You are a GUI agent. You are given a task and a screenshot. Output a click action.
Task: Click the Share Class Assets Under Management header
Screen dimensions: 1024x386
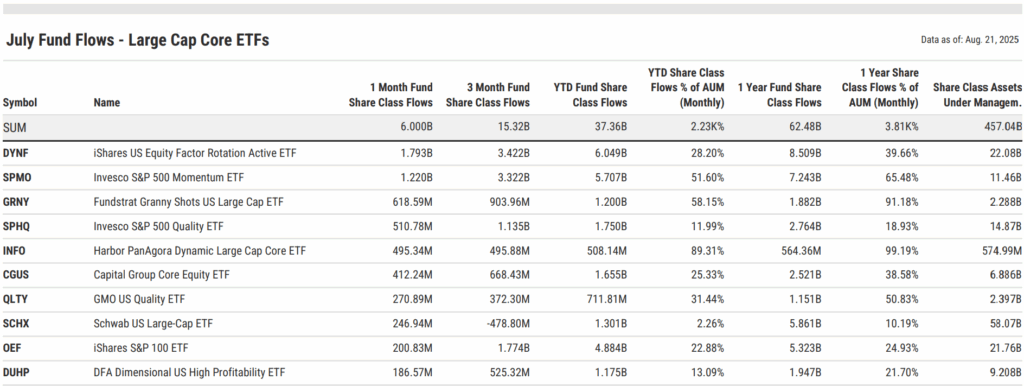pos(978,95)
